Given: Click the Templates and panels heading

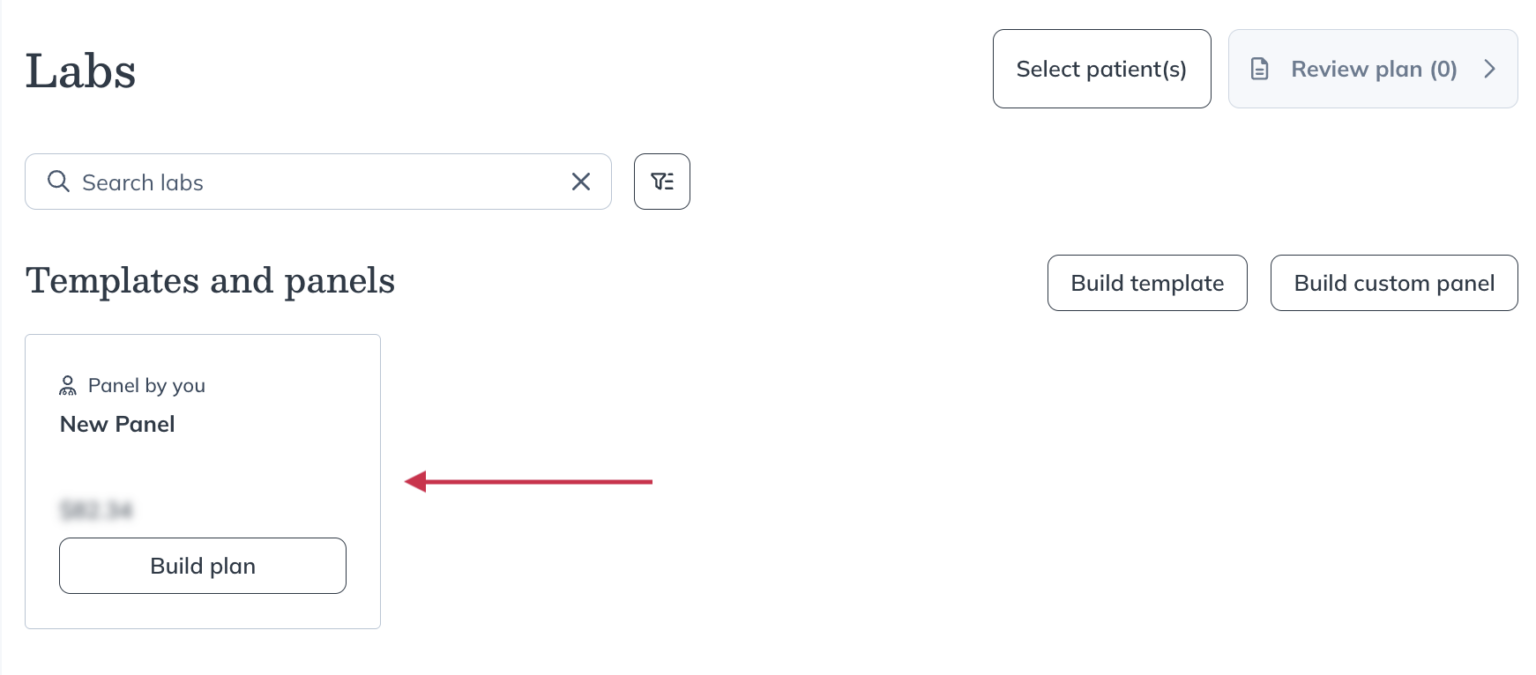Looking at the screenshot, I should pos(210,281).
